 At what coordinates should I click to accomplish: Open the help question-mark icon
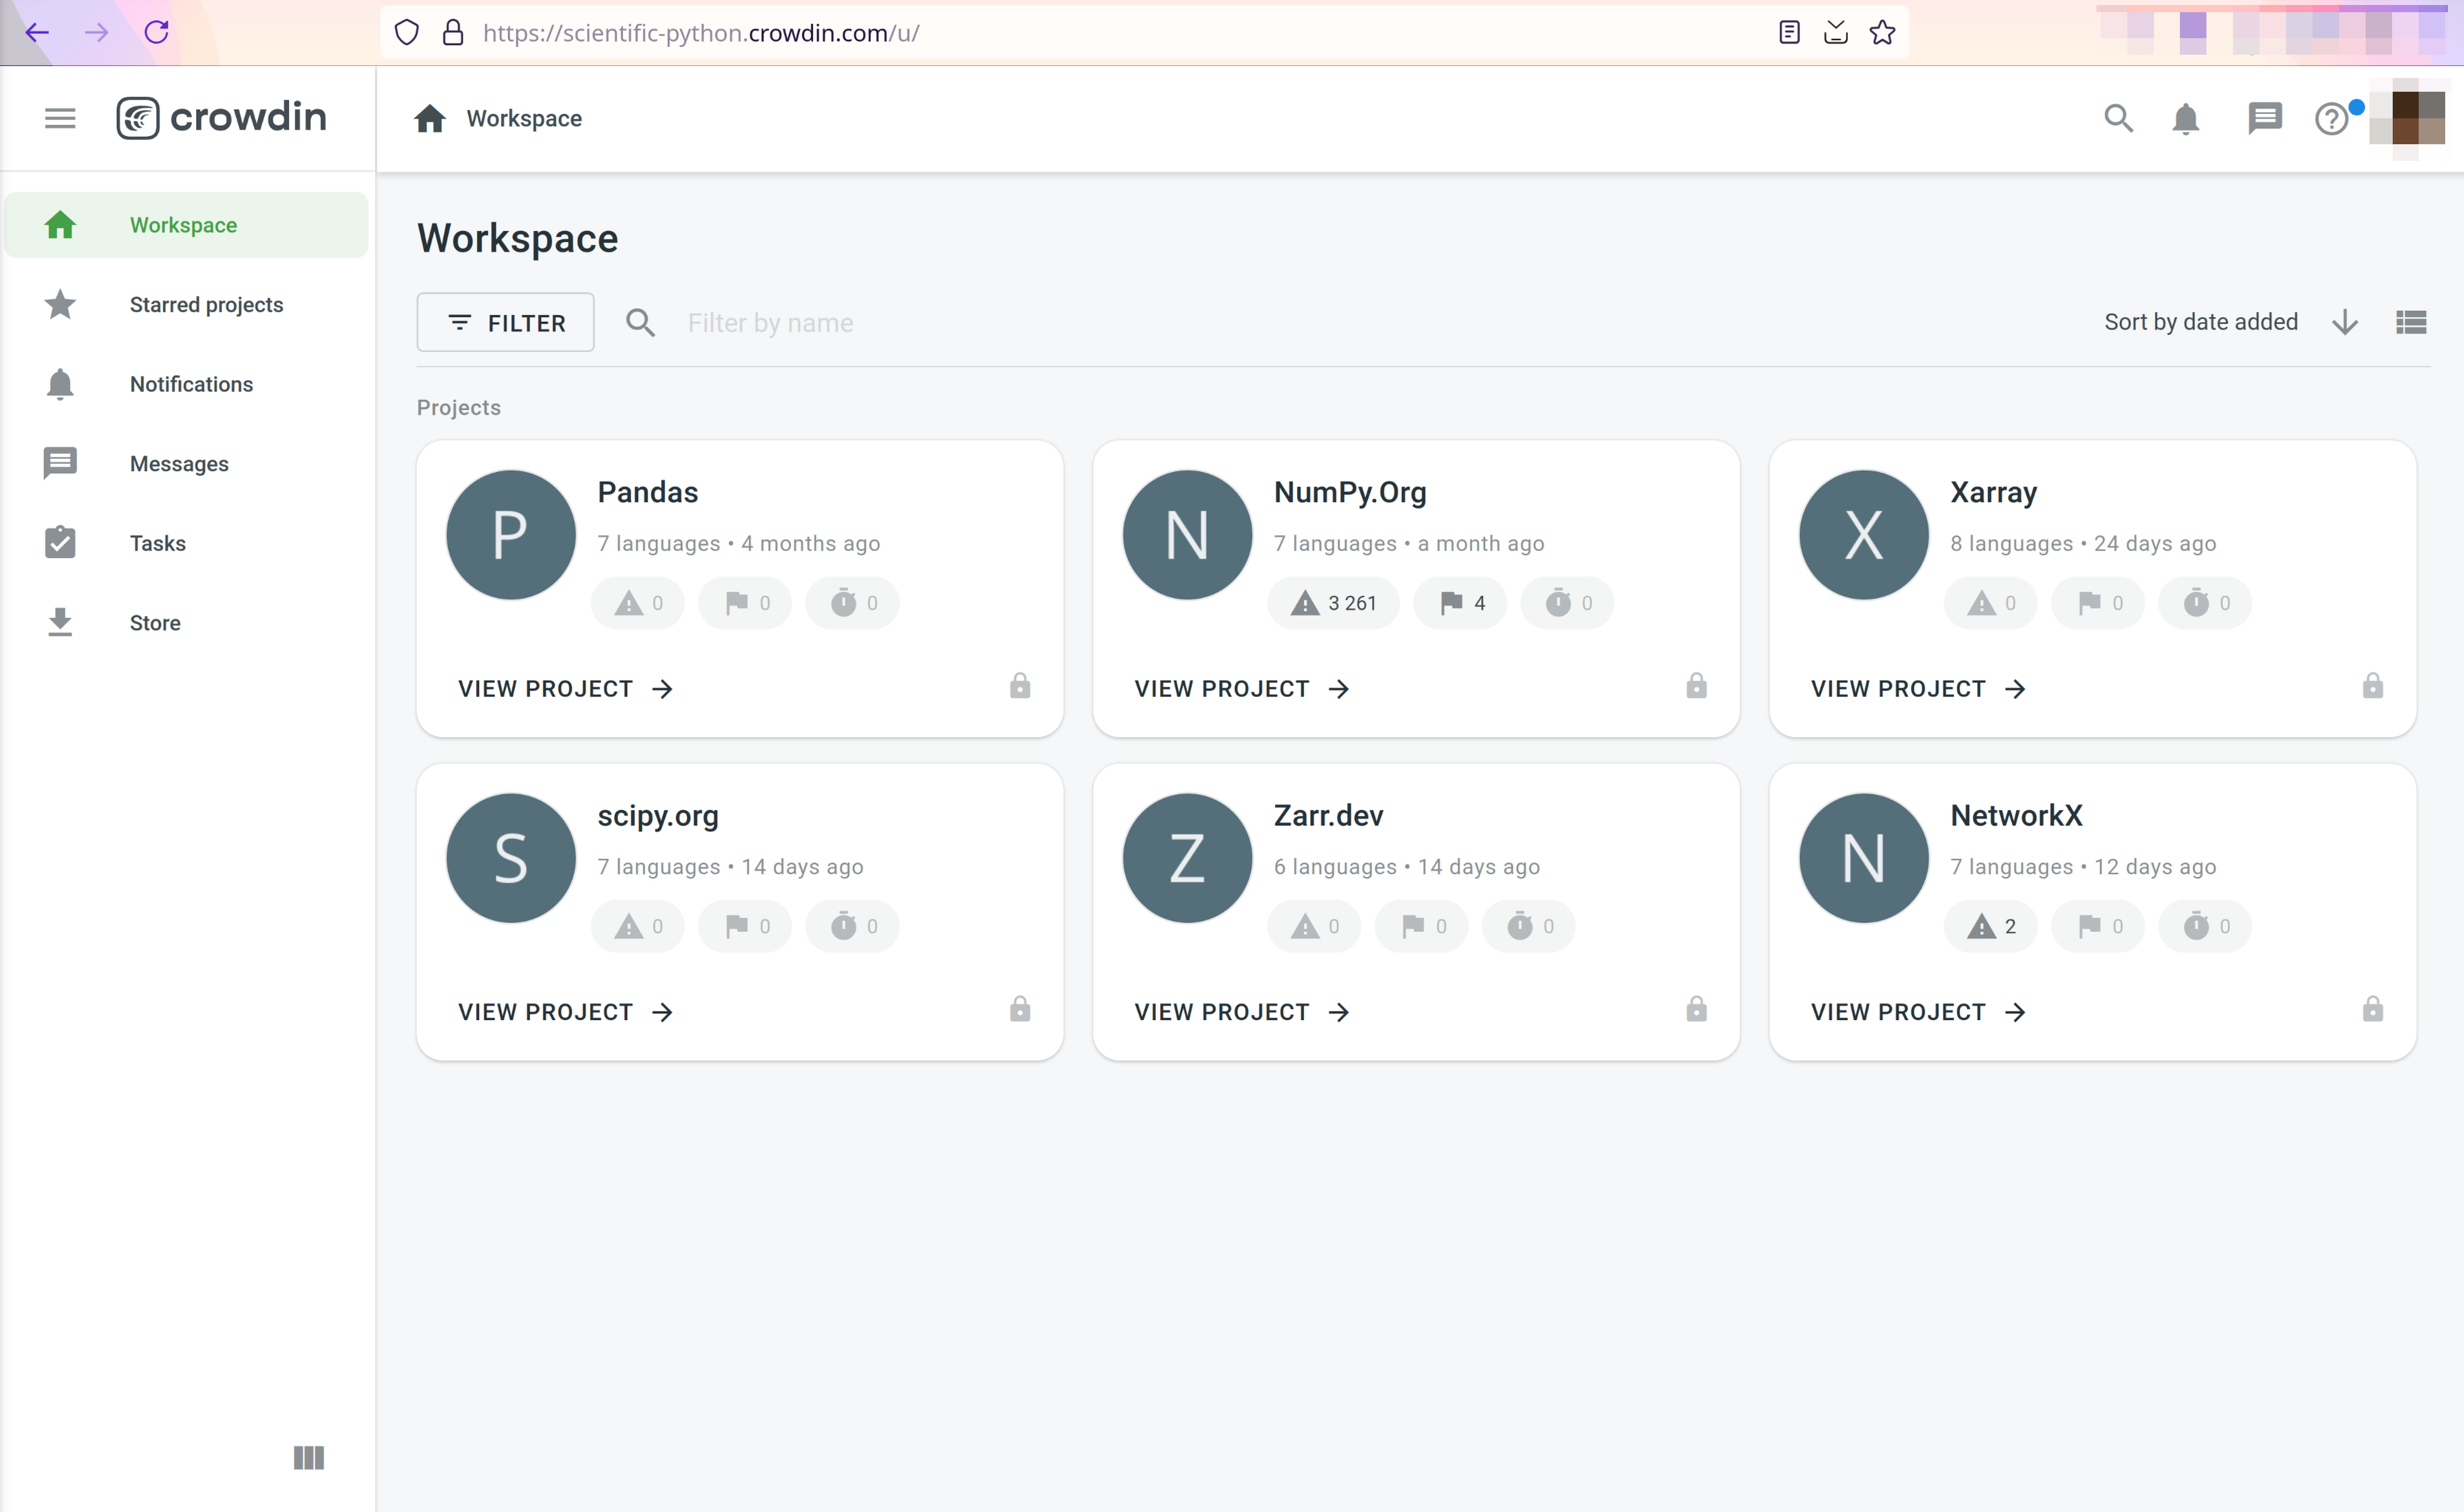coord(2332,119)
